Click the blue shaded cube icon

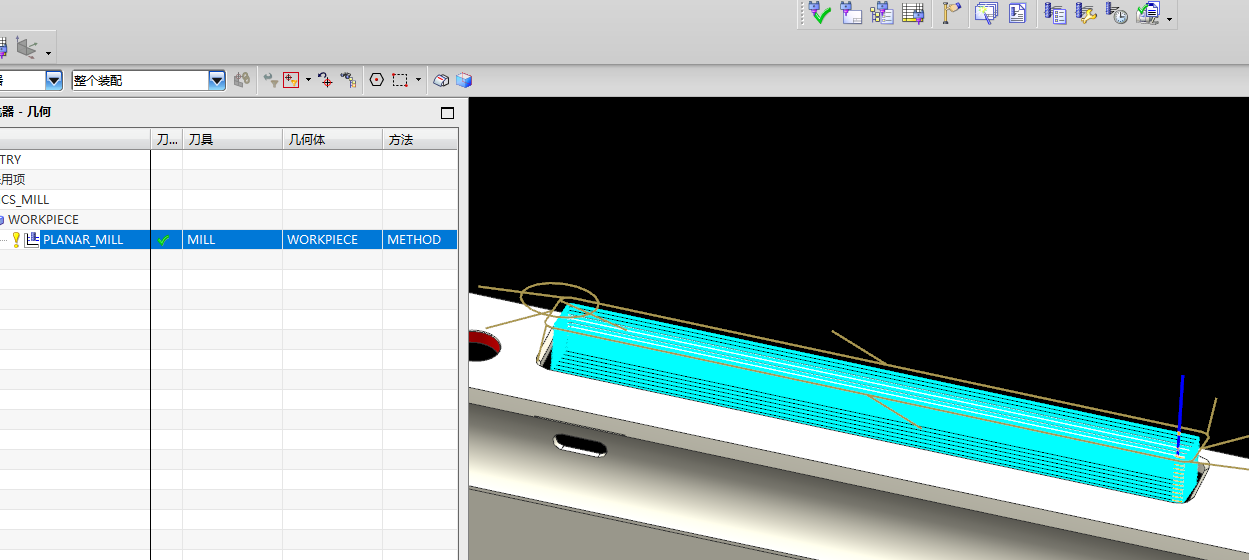[x=464, y=80]
